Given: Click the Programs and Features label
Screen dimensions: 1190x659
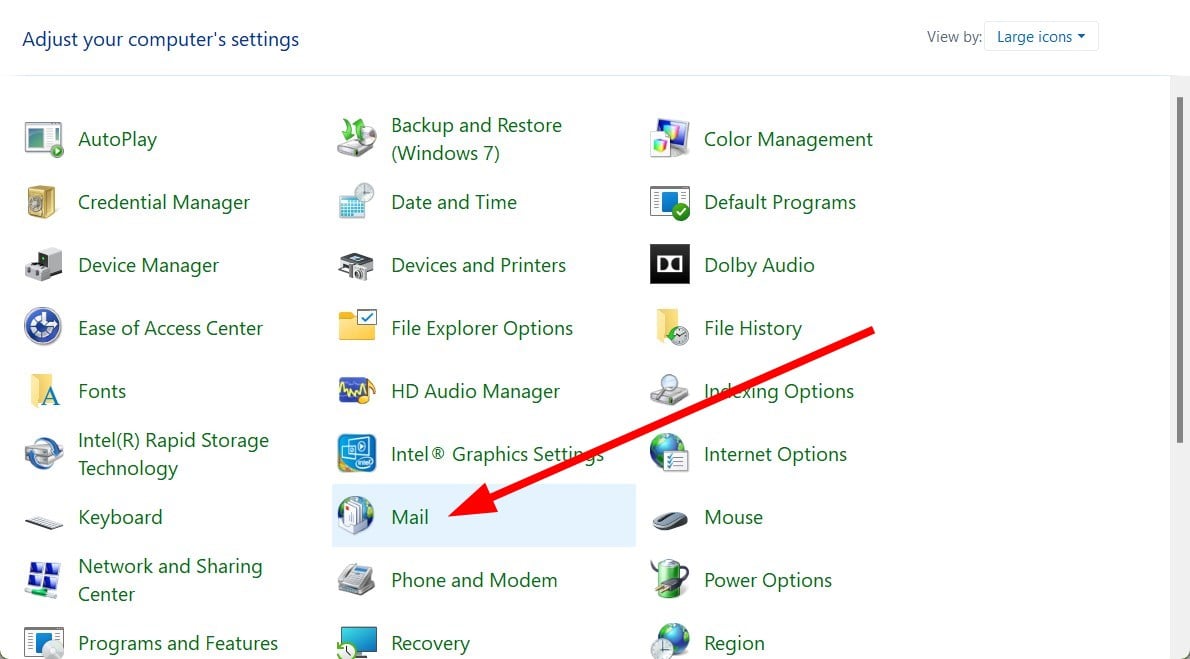Looking at the screenshot, I should (178, 643).
